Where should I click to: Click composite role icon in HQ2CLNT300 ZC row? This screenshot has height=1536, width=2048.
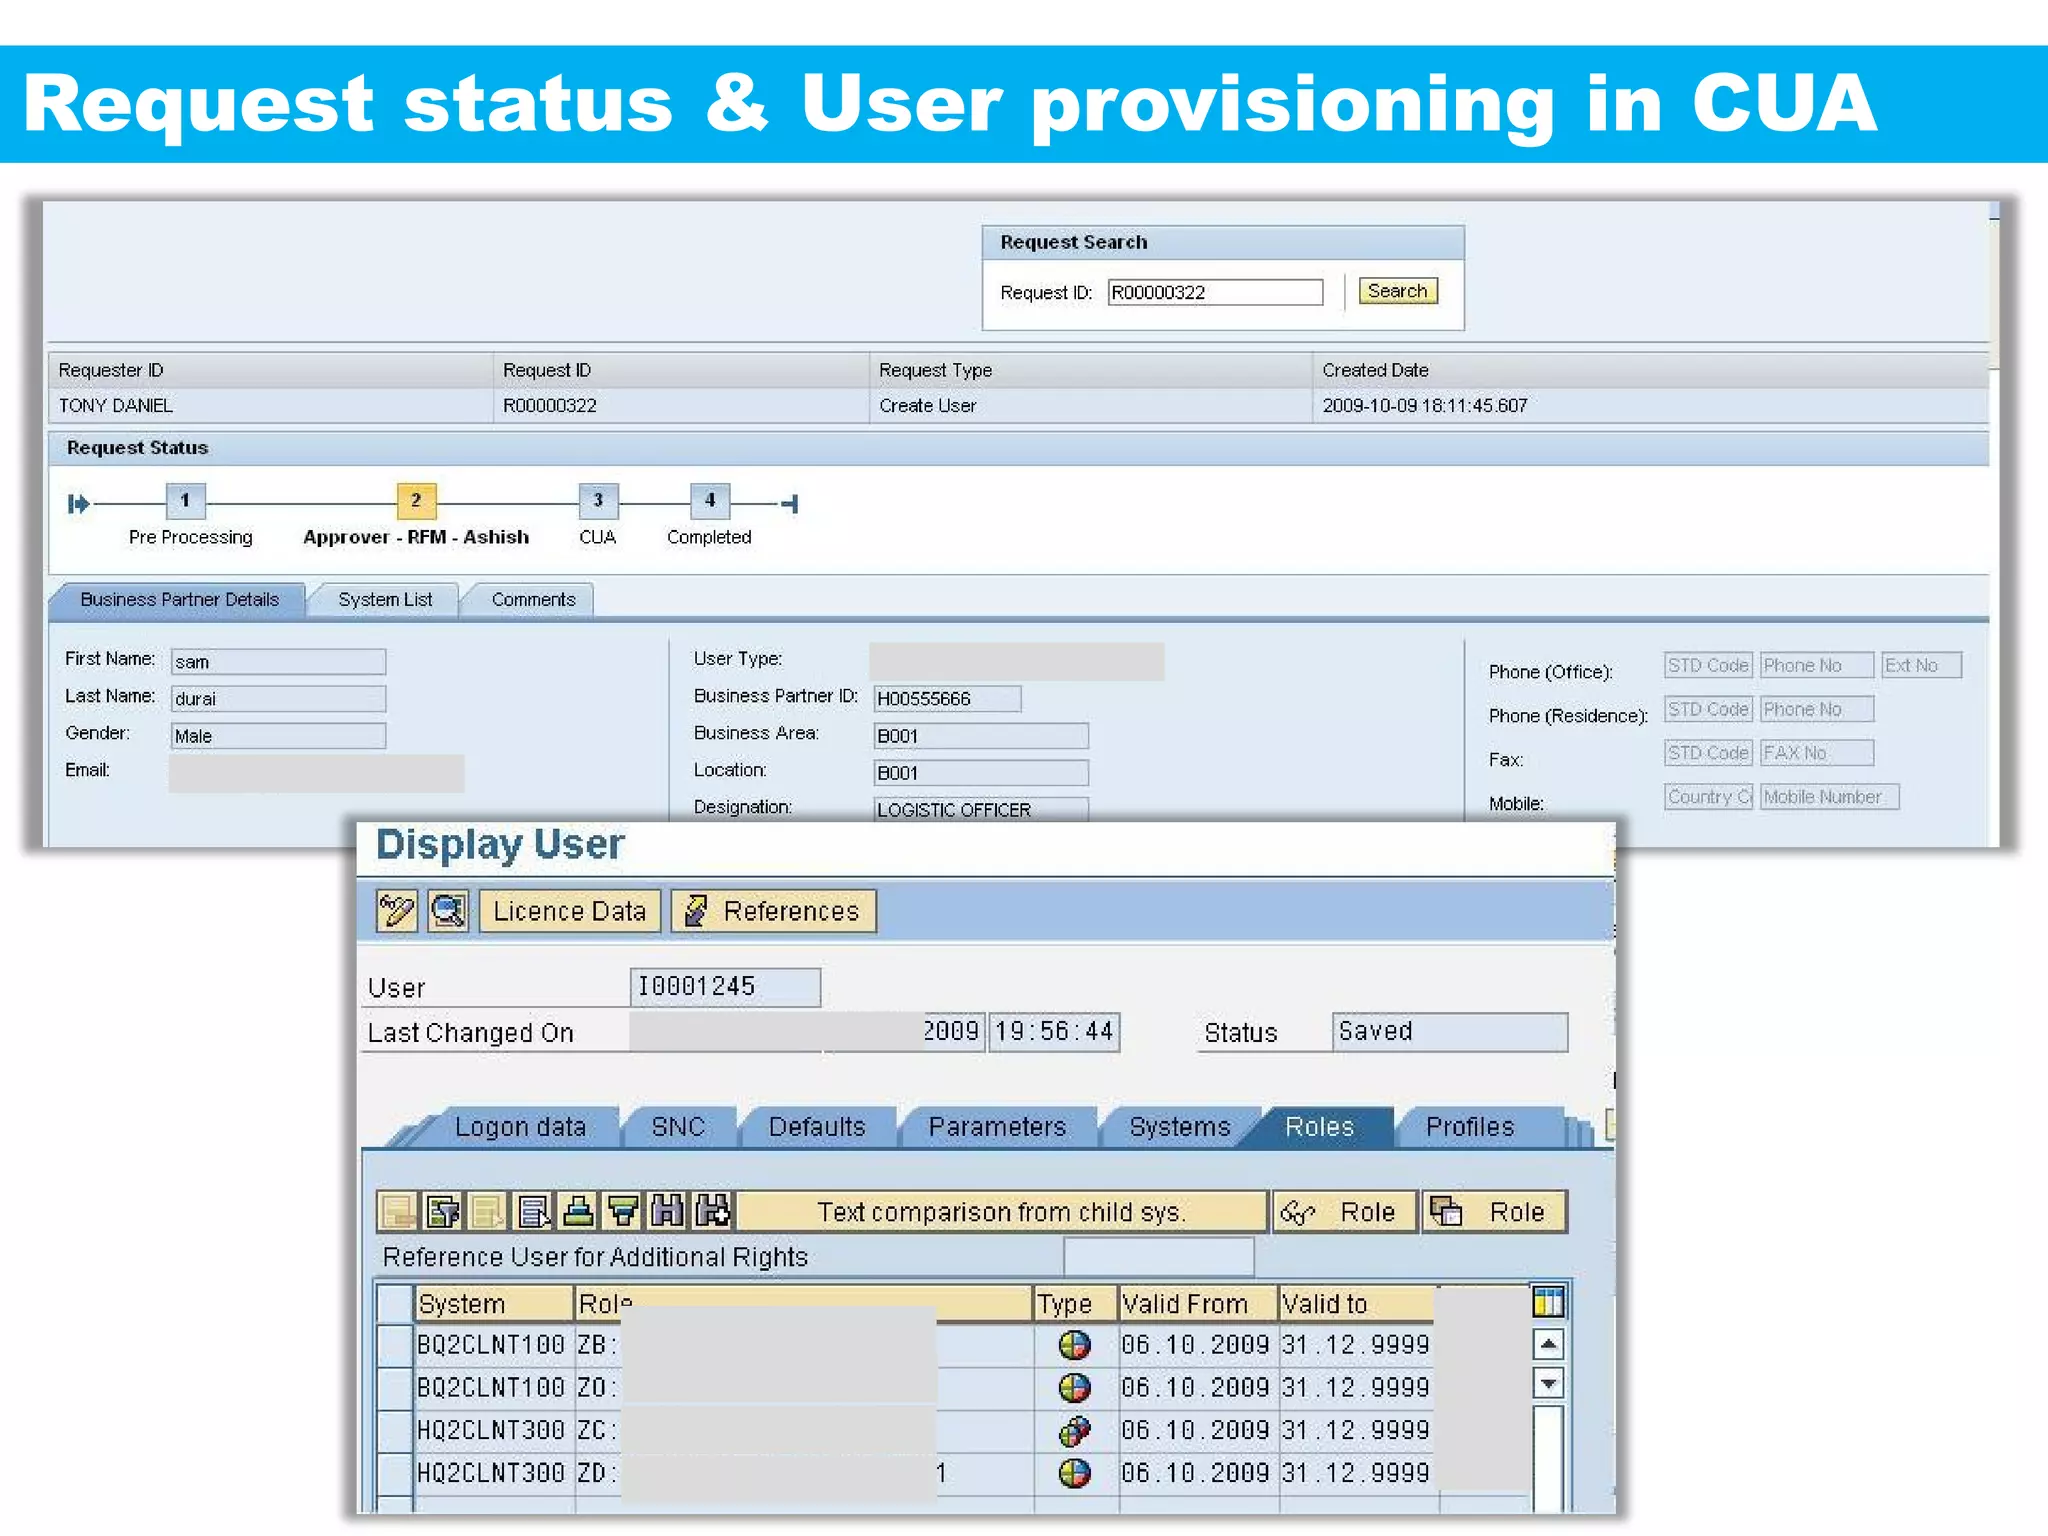pos(1074,1431)
